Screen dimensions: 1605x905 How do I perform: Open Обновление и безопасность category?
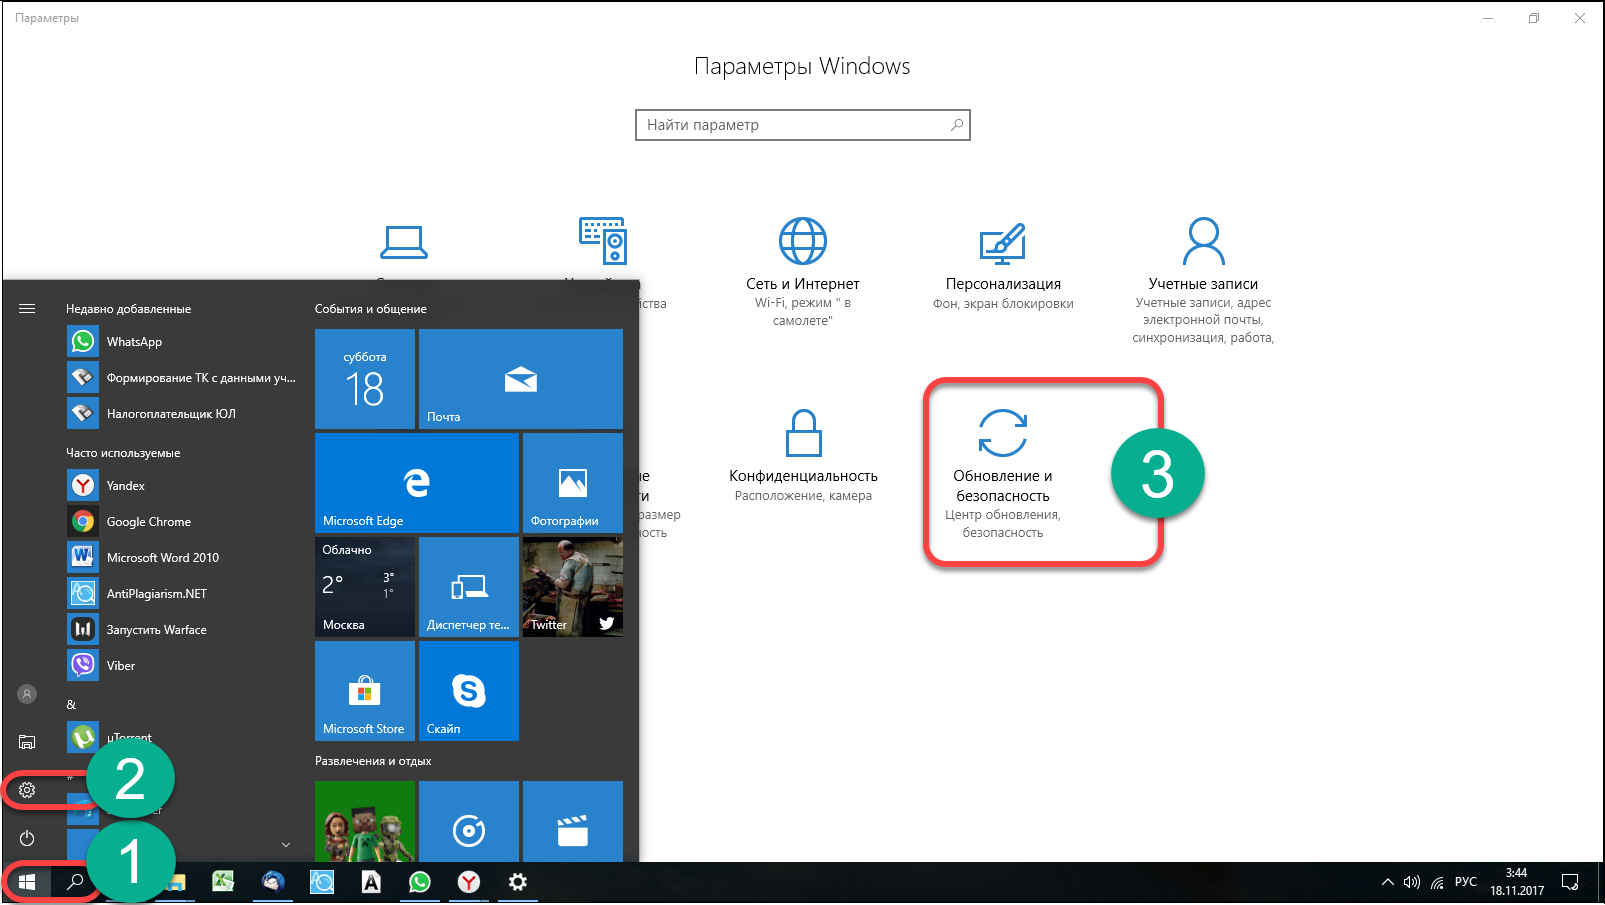pyautogui.click(x=1003, y=473)
